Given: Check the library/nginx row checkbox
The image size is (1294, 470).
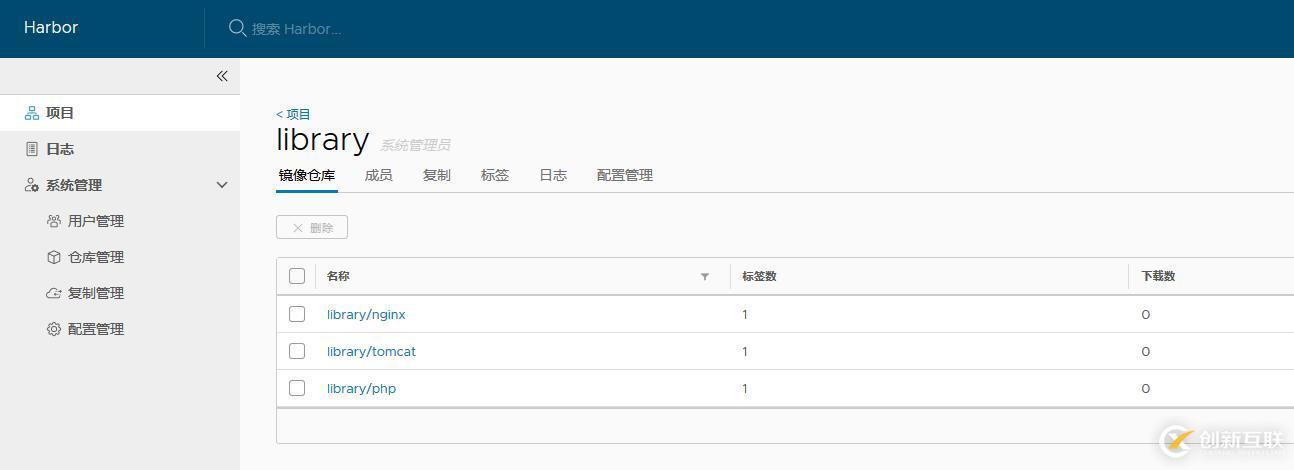Looking at the screenshot, I should click(297, 314).
